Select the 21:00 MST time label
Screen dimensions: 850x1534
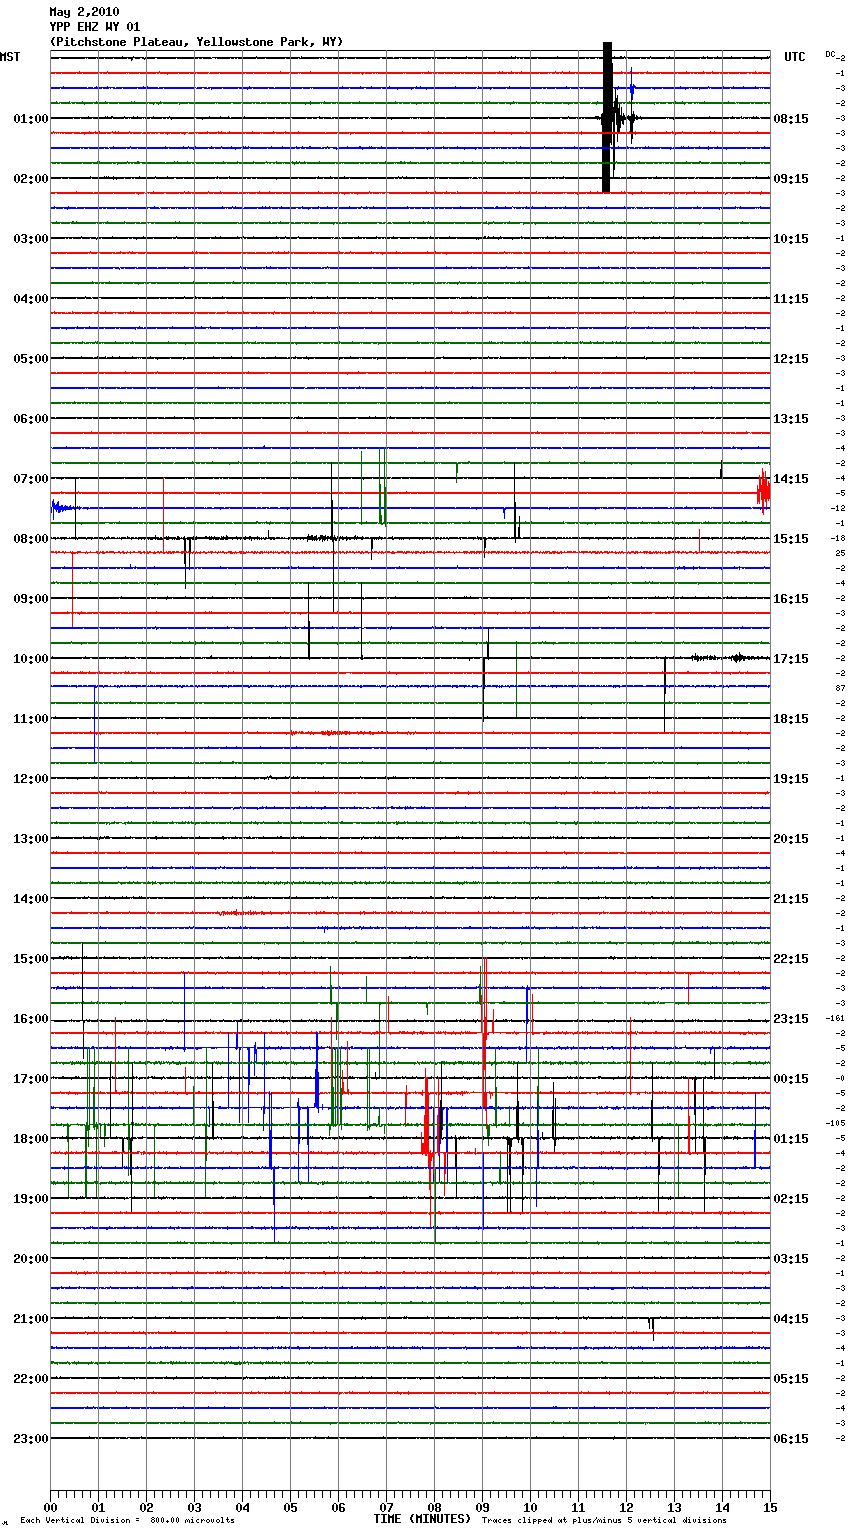pyautogui.click(x=30, y=1319)
